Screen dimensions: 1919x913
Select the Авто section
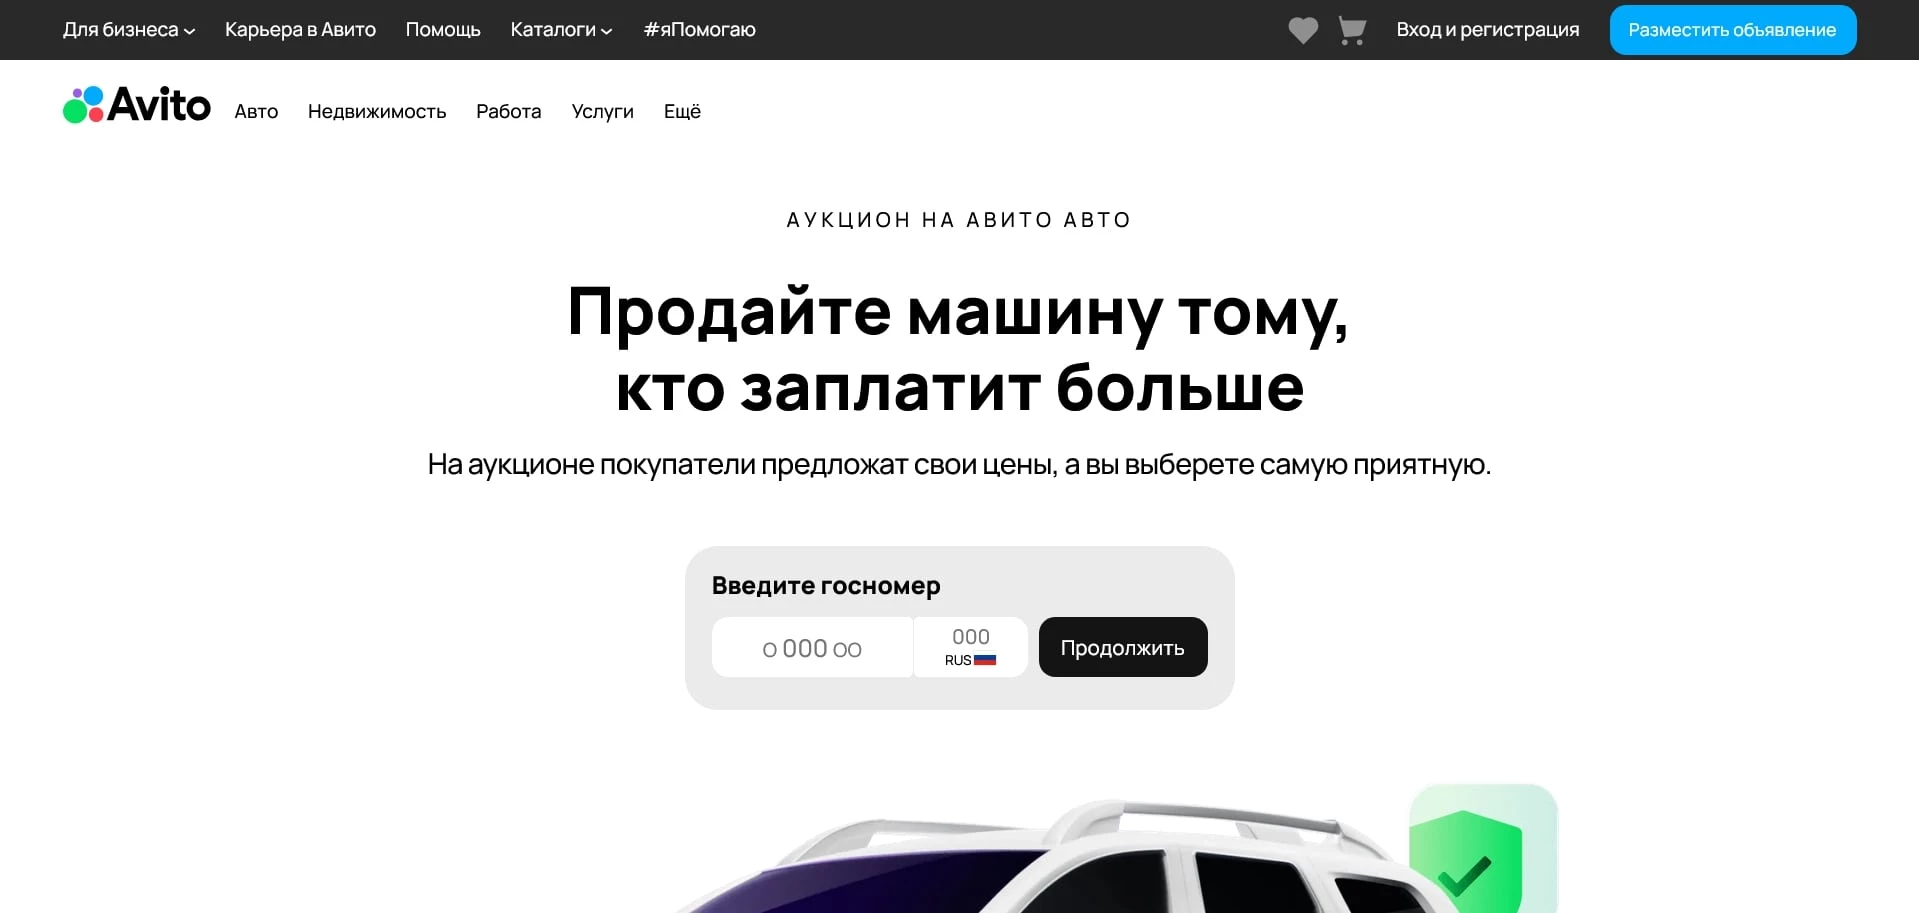(256, 111)
